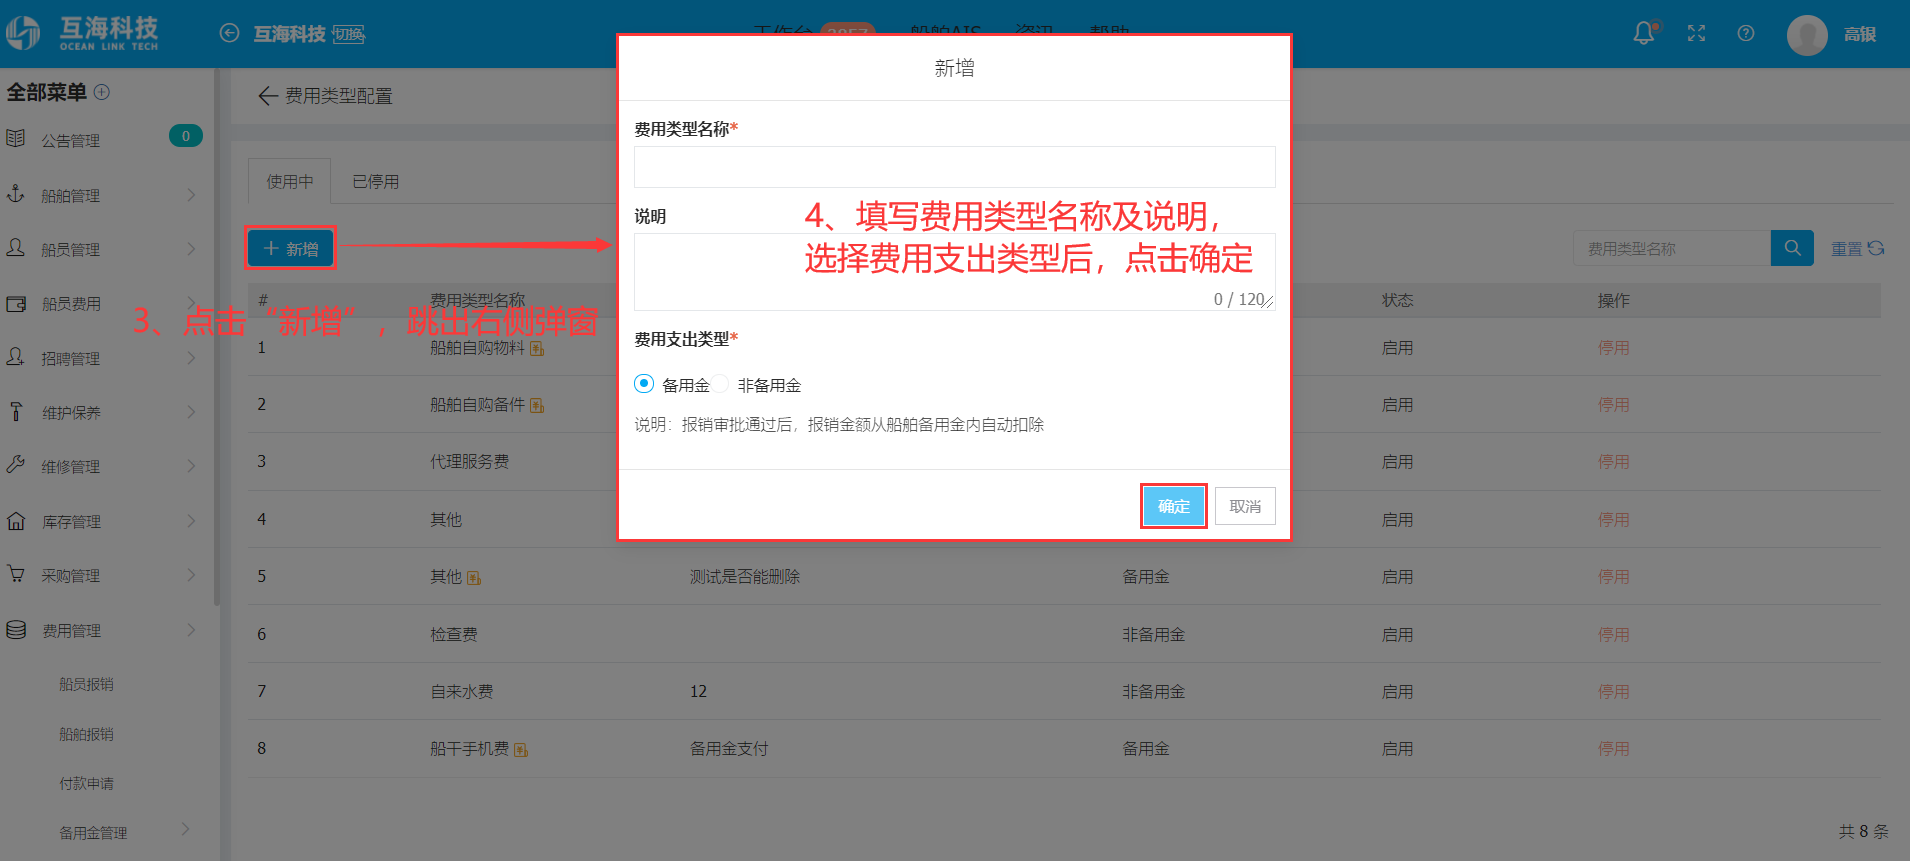Expand the 船员管理 menu chevron
This screenshot has width=1910, height=861.
[x=191, y=248]
